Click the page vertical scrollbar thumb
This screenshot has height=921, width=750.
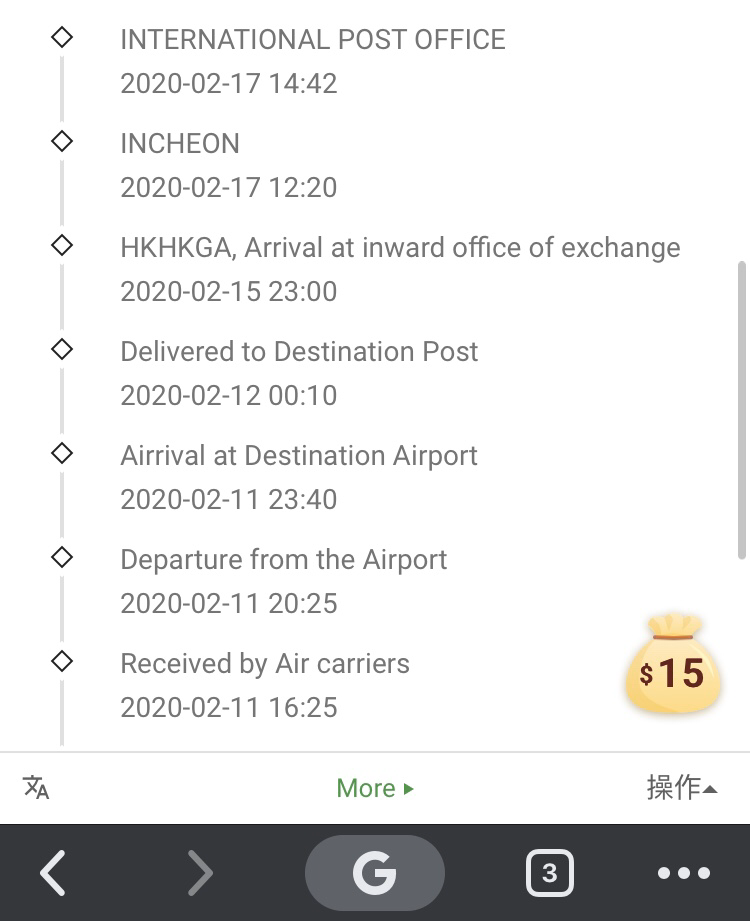coord(742,410)
